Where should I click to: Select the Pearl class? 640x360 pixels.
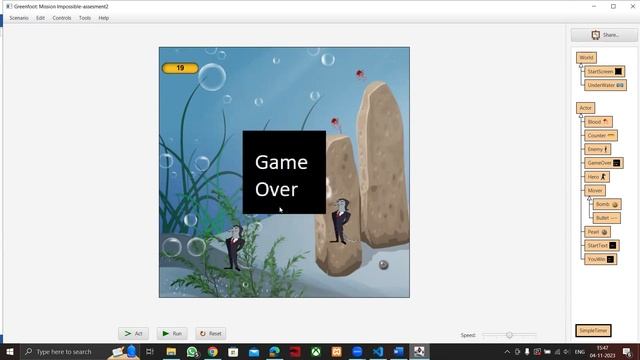click(x=597, y=232)
